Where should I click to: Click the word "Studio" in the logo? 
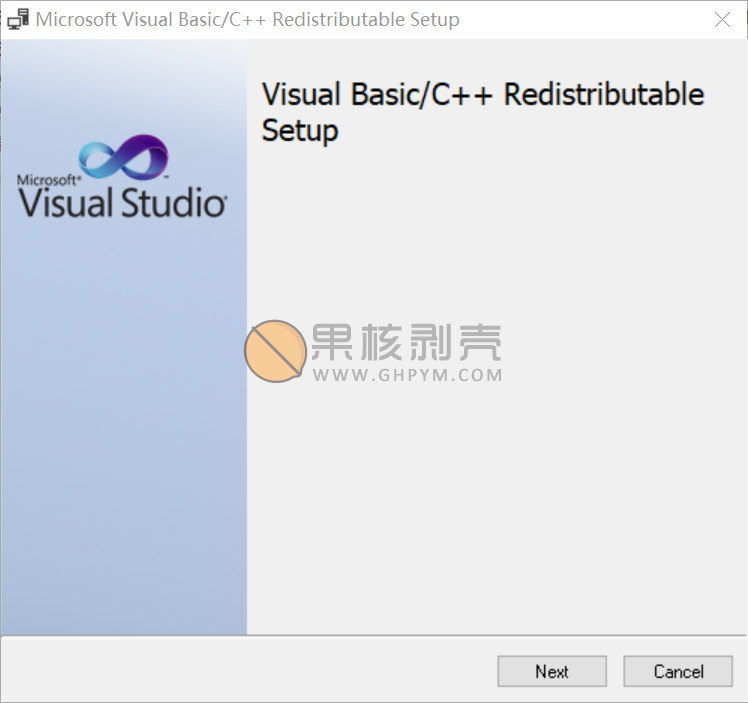173,203
